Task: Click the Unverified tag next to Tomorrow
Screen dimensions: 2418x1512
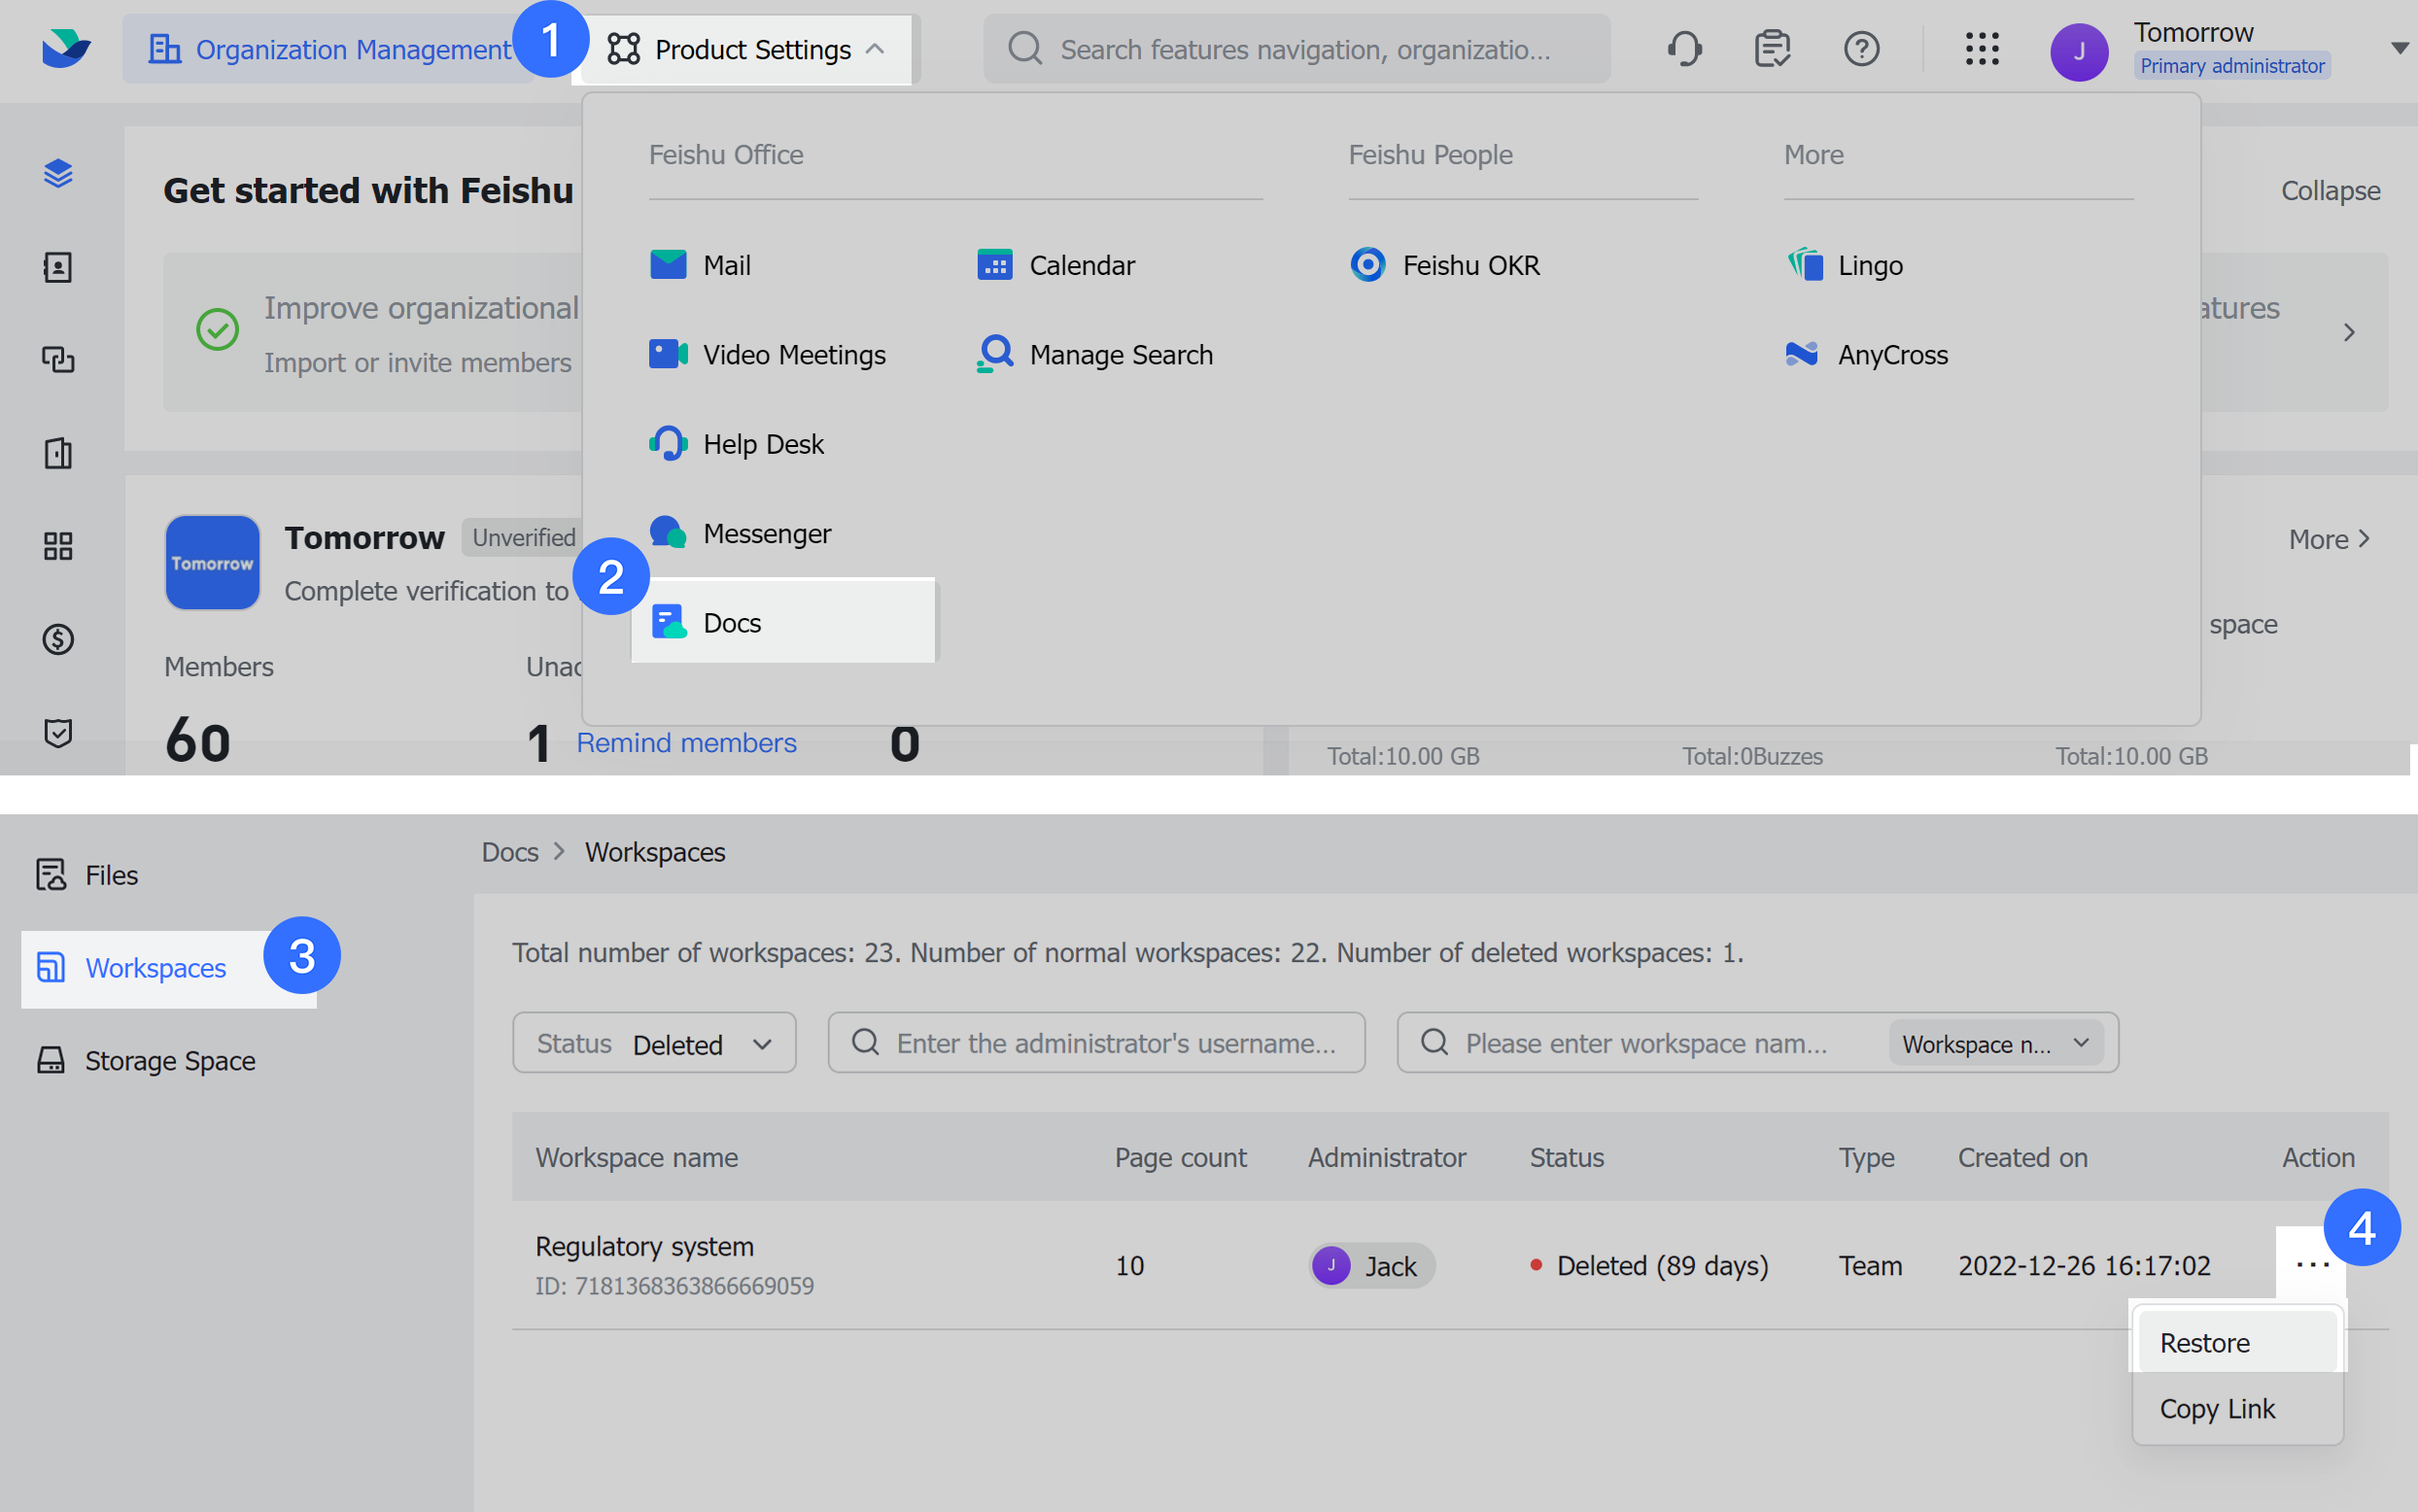Action: (x=522, y=538)
